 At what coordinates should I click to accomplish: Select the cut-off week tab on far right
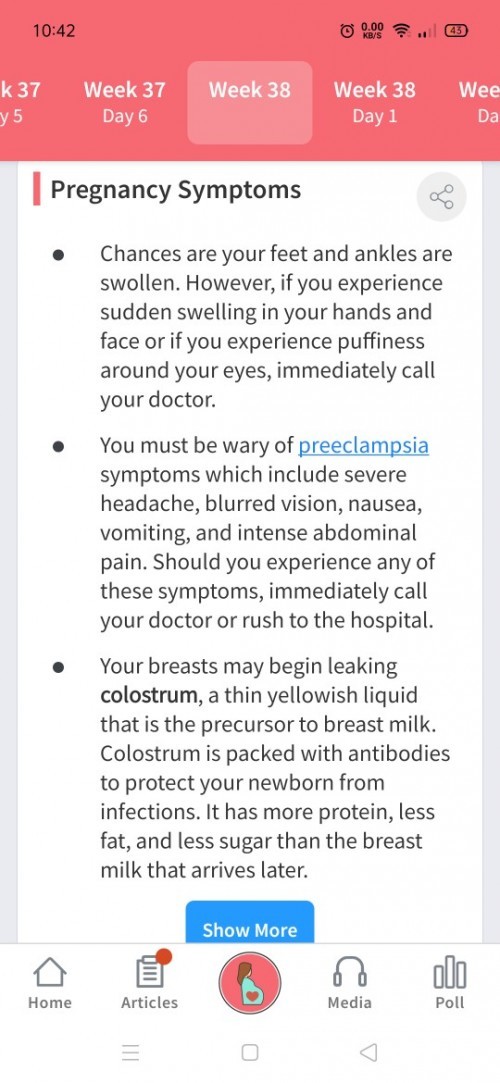click(479, 102)
